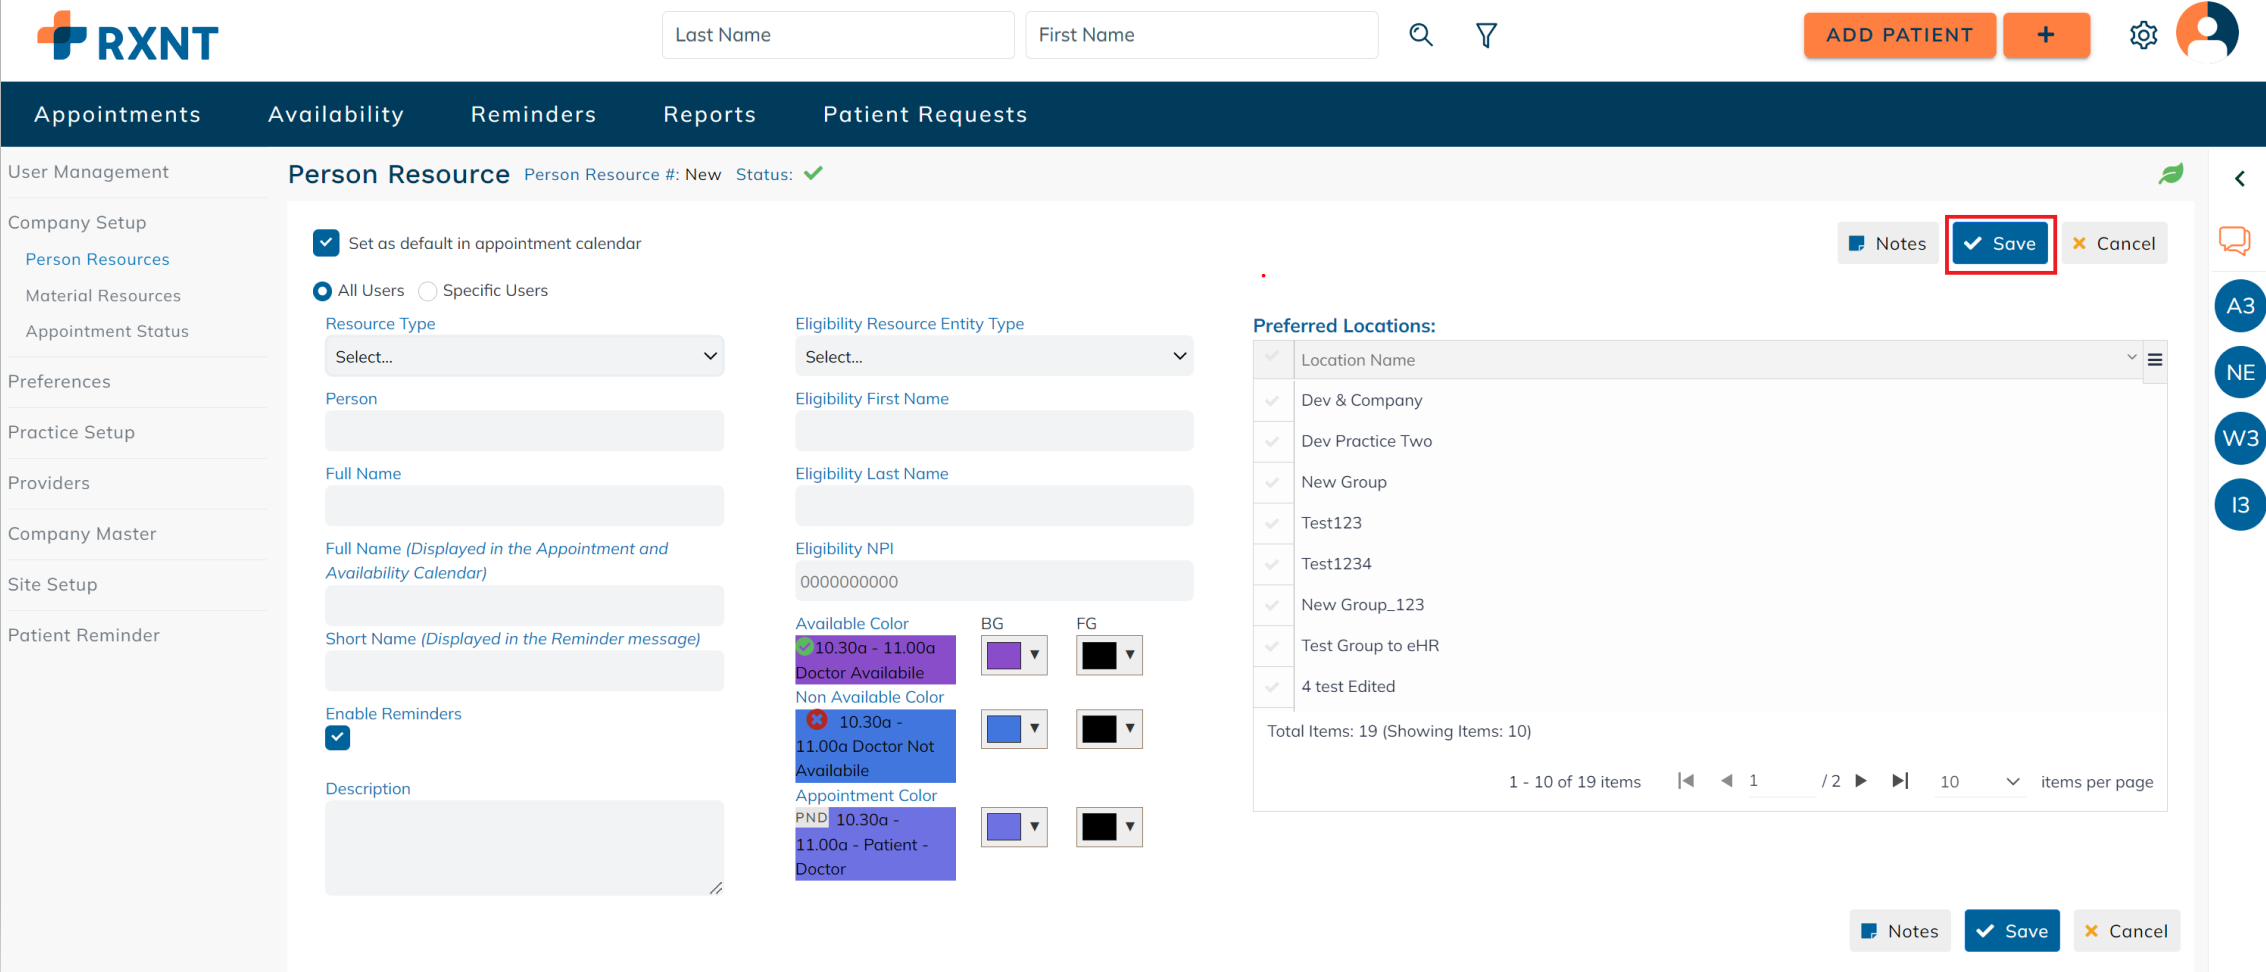2266x972 pixels.
Task: Open the Eligibility Resource Entity Type dropdown
Action: click(993, 356)
